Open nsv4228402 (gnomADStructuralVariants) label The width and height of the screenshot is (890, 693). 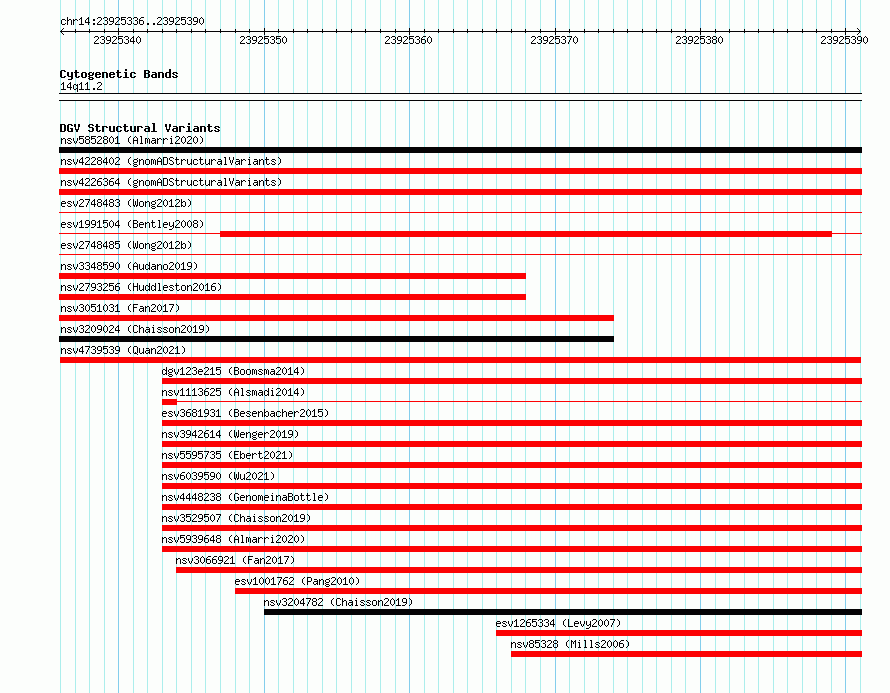pos(171,161)
